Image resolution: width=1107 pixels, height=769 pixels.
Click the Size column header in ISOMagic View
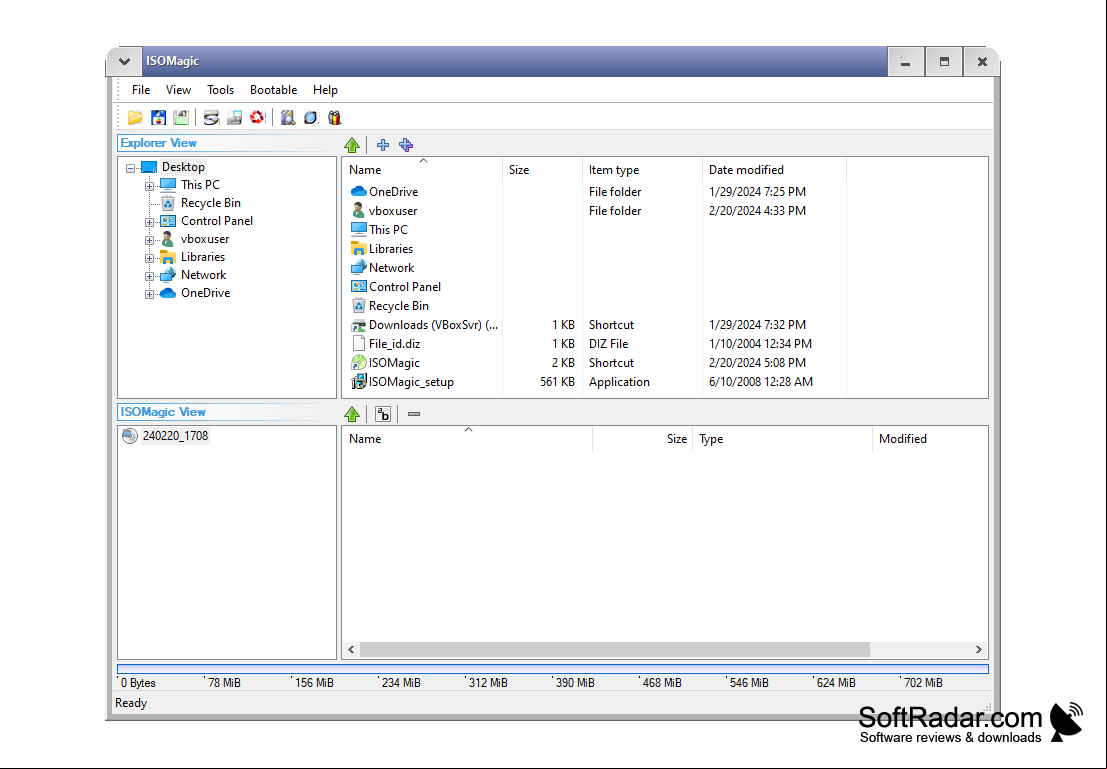pos(642,439)
